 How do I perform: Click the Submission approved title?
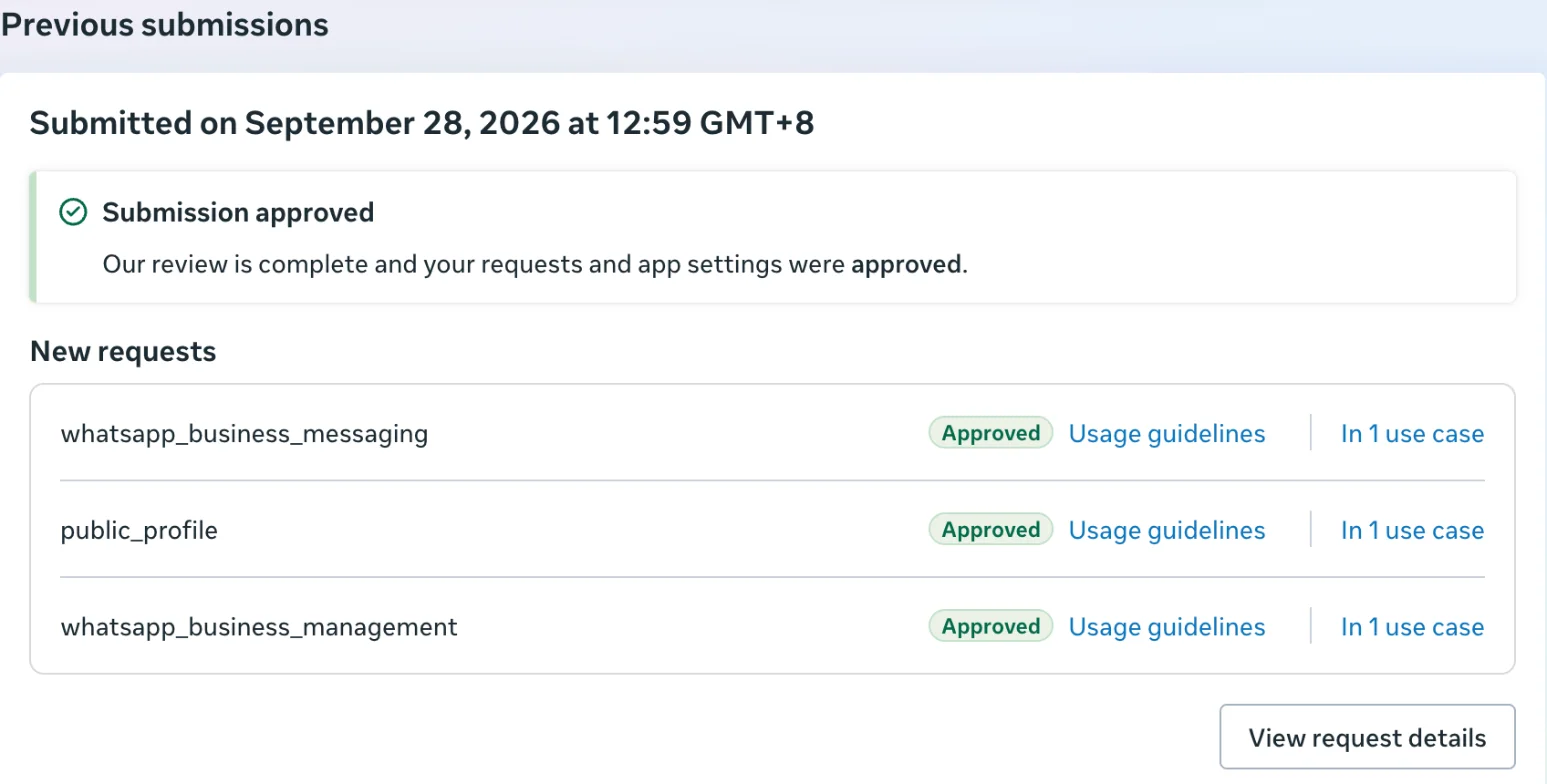point(238,212)
